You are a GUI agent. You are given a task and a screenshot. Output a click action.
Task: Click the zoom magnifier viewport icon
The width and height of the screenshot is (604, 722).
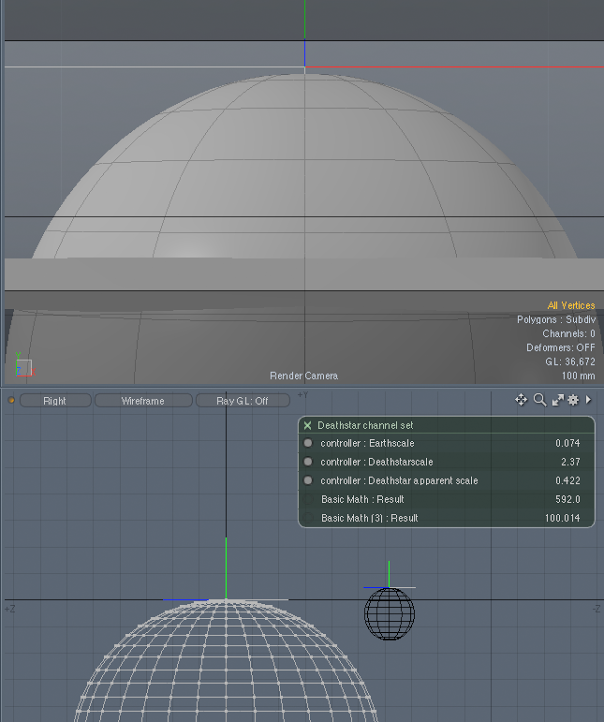540,400
